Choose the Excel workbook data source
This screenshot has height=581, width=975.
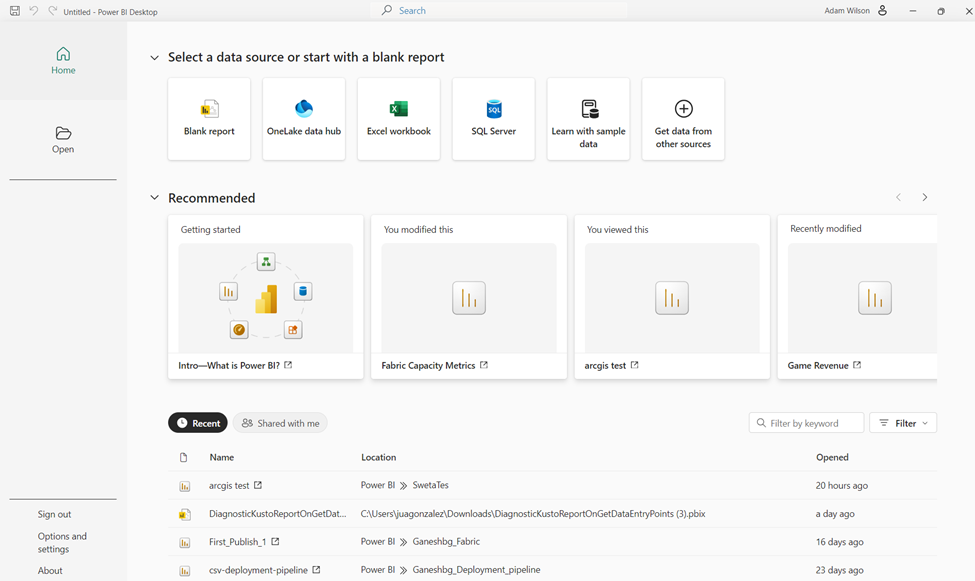point(399,119)
